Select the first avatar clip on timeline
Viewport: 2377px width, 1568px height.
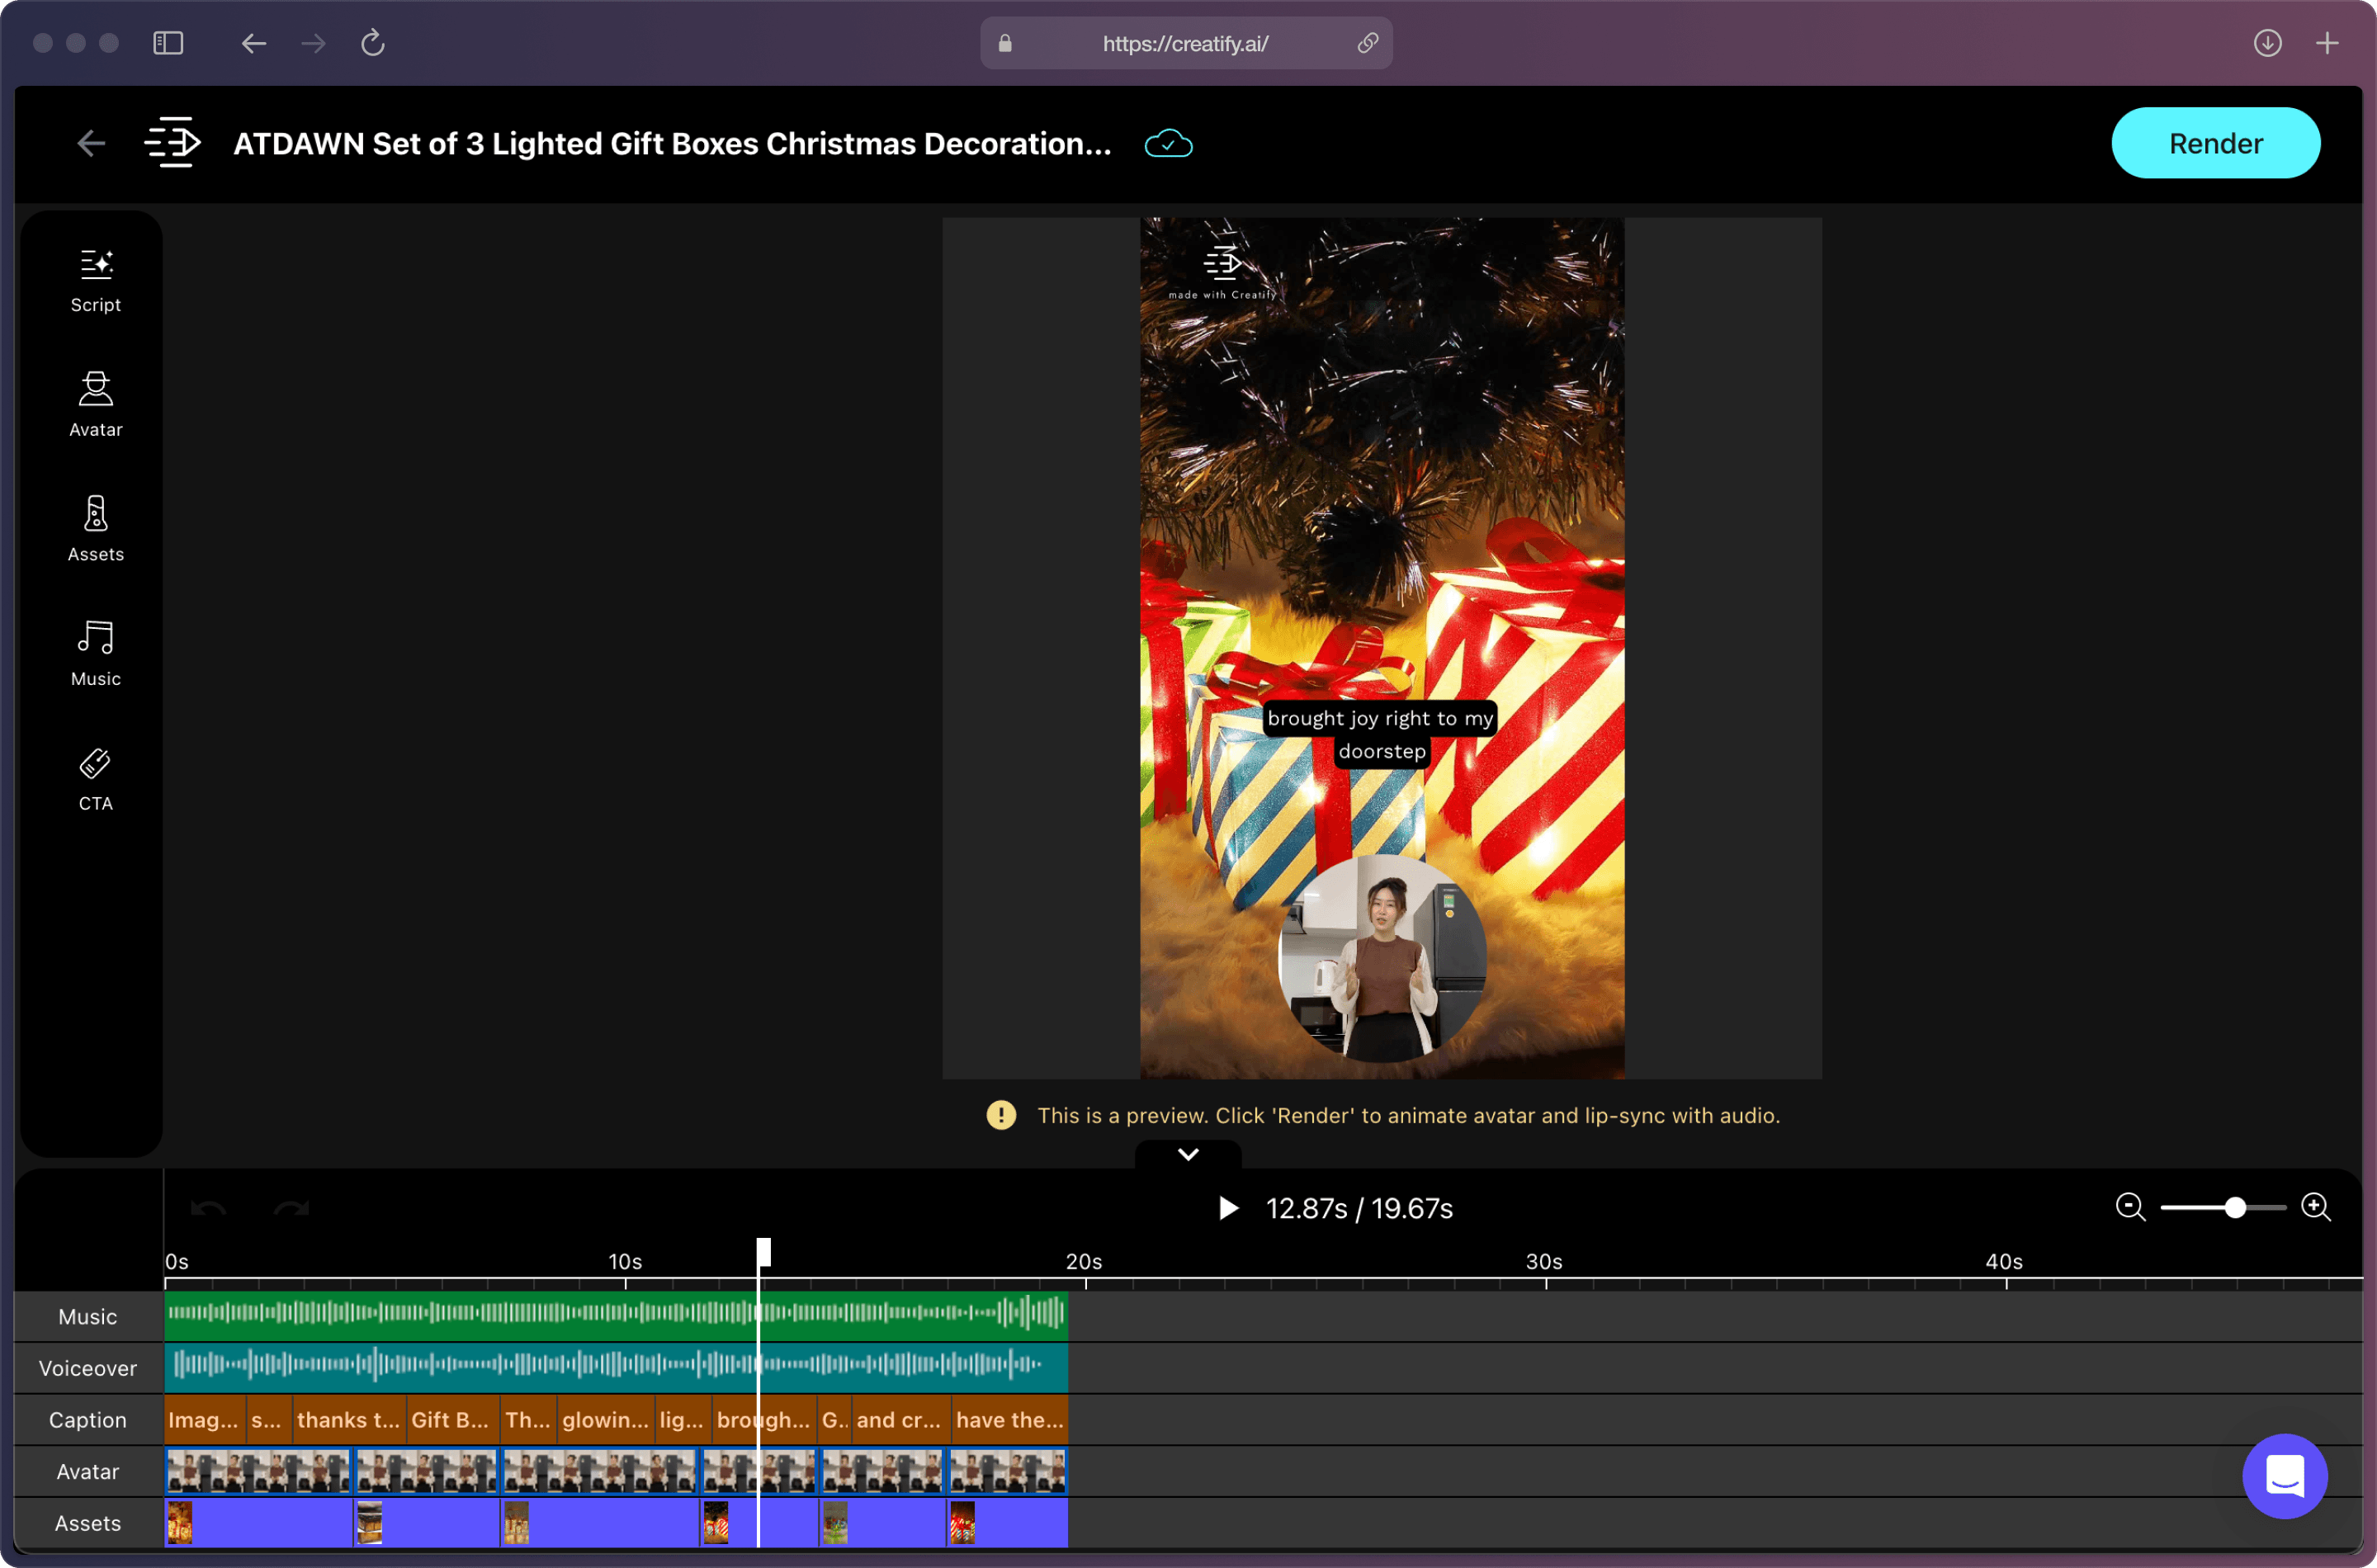(258, 1472)
